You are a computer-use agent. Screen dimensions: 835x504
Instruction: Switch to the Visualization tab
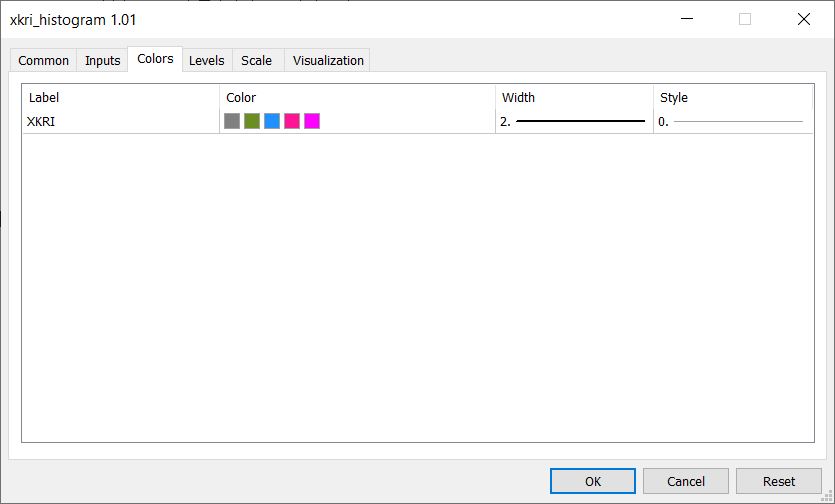328,60
